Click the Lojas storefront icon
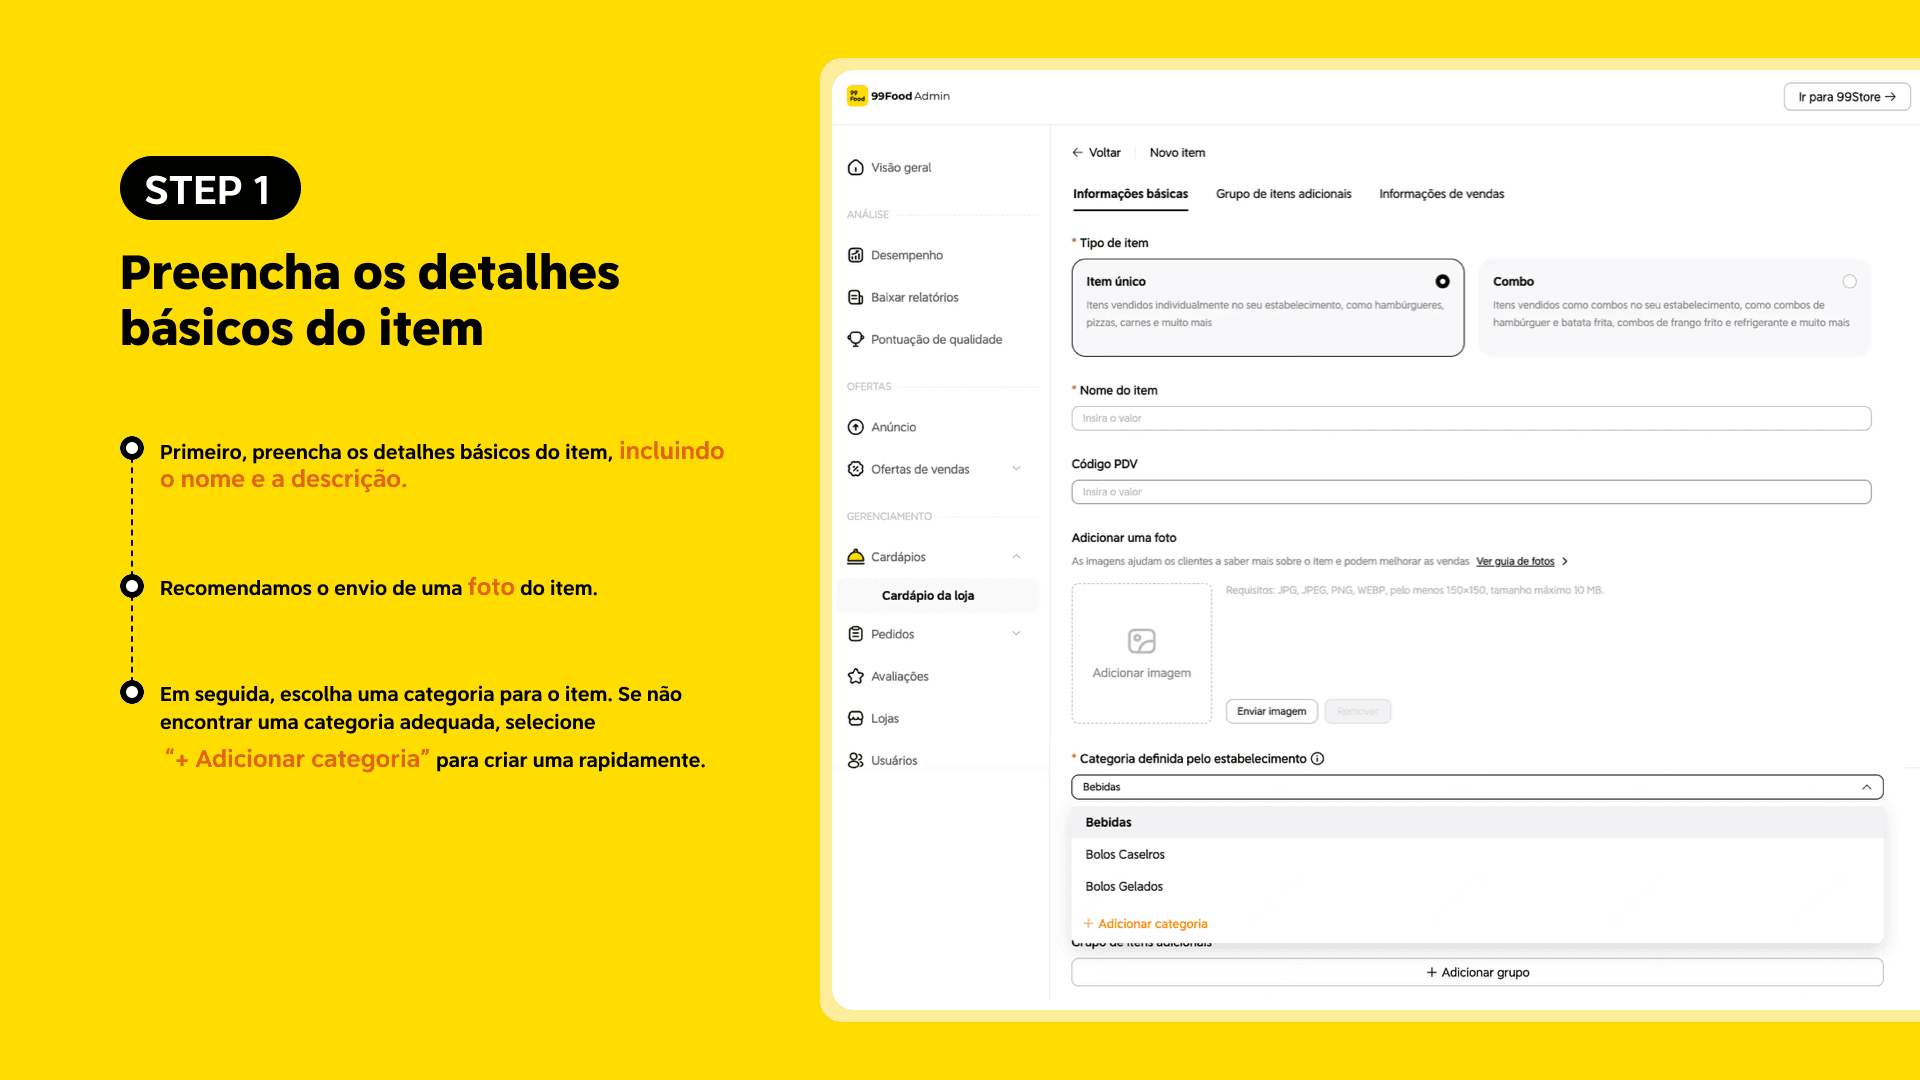 856,718
